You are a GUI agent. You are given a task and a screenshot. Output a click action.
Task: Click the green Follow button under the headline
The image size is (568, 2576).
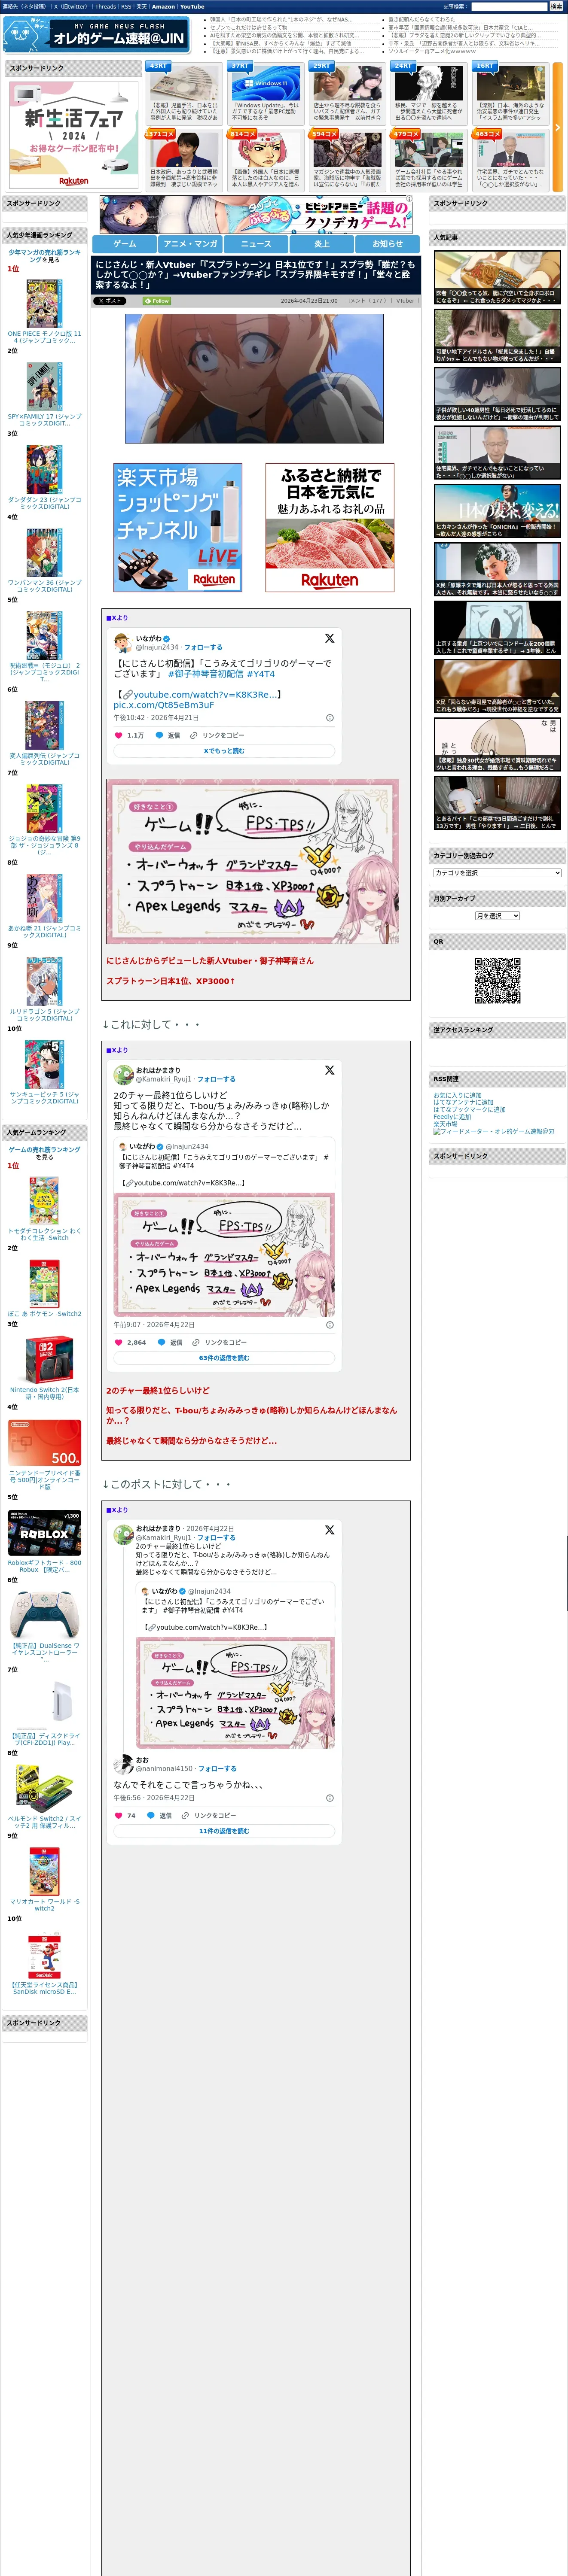click(x=157, y=300)
